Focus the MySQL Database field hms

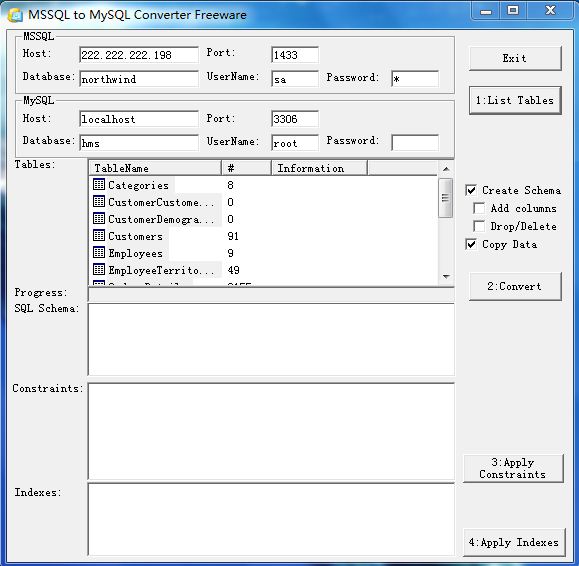[139, 143]
